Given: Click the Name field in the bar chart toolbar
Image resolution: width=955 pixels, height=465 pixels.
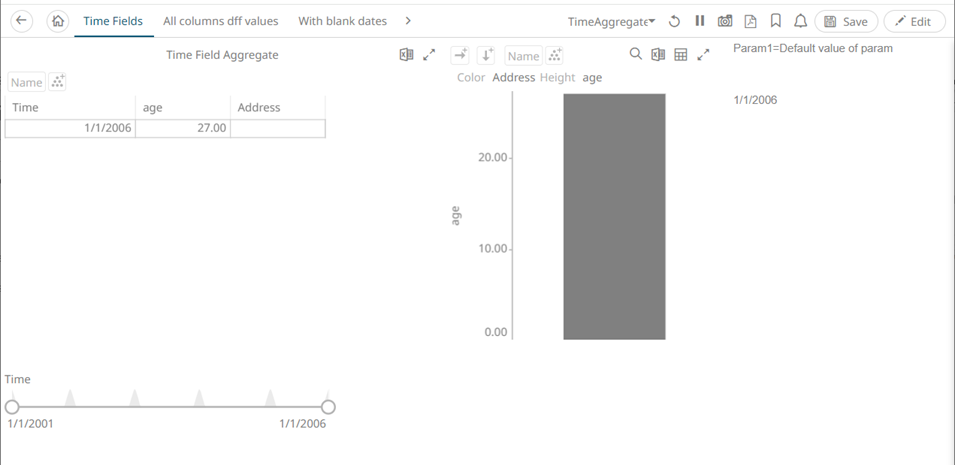Looking at the screenshot, I should point(523,56).
